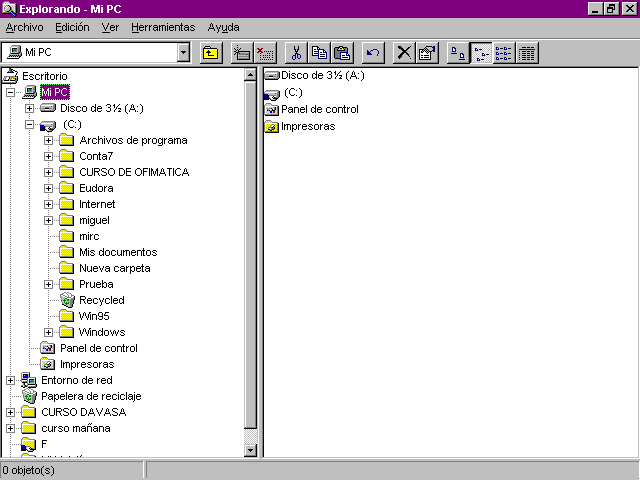Image resolution: width=640 pixels, height=480 pixels.
Task: Click the Copy toolbar icon
Action: point(319,53)
